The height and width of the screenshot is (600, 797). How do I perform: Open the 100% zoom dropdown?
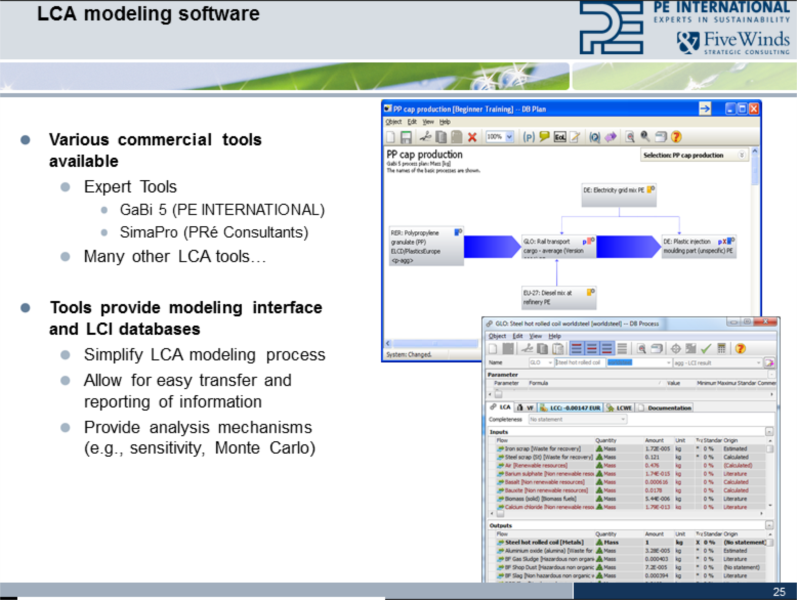coord(499,136)
